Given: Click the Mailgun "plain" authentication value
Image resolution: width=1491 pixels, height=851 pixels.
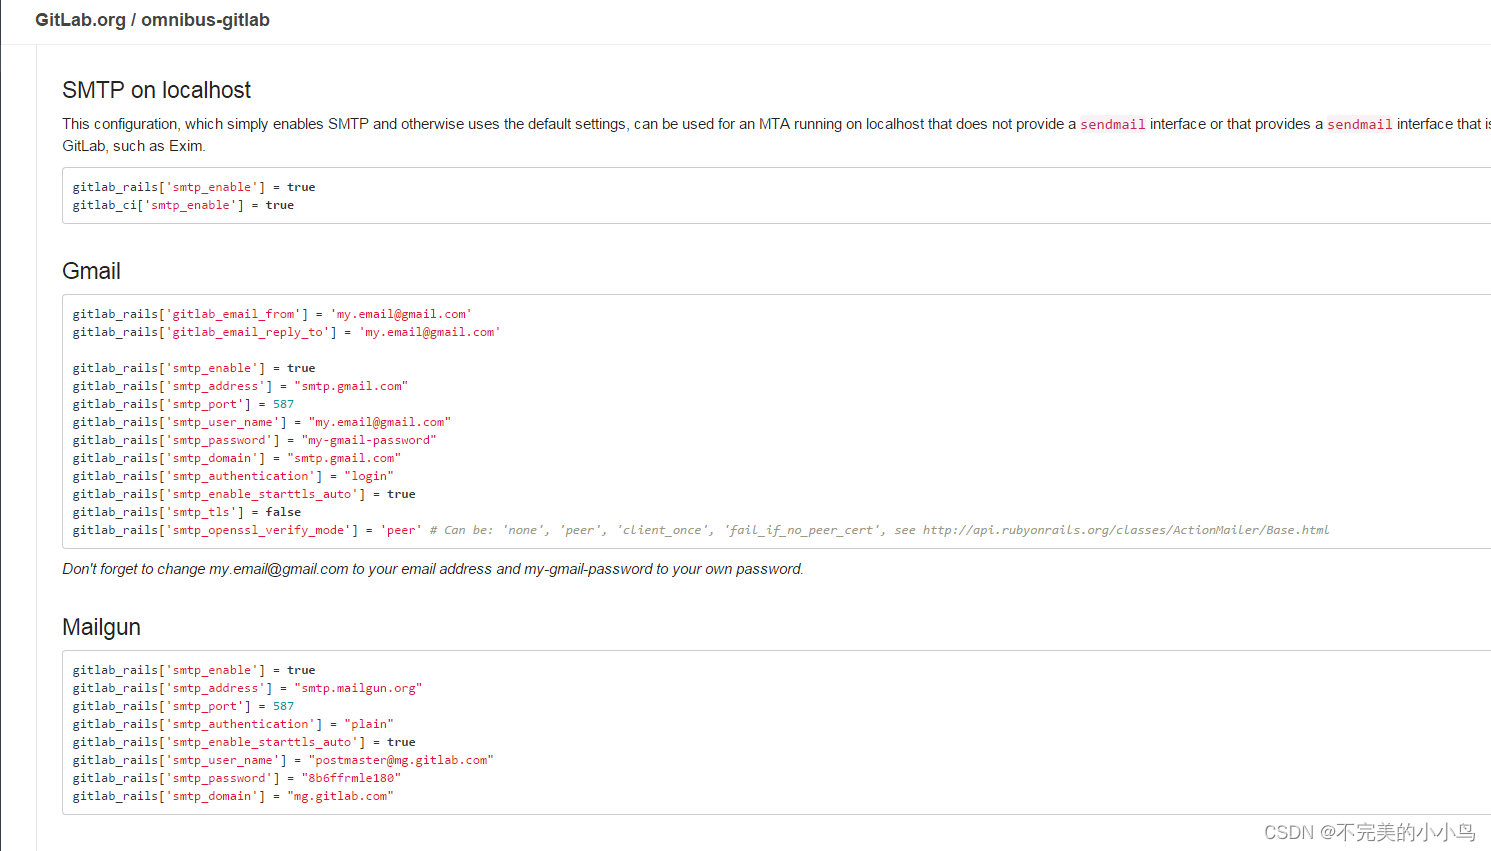Looking at the screenshot, I should coord(369,724).
